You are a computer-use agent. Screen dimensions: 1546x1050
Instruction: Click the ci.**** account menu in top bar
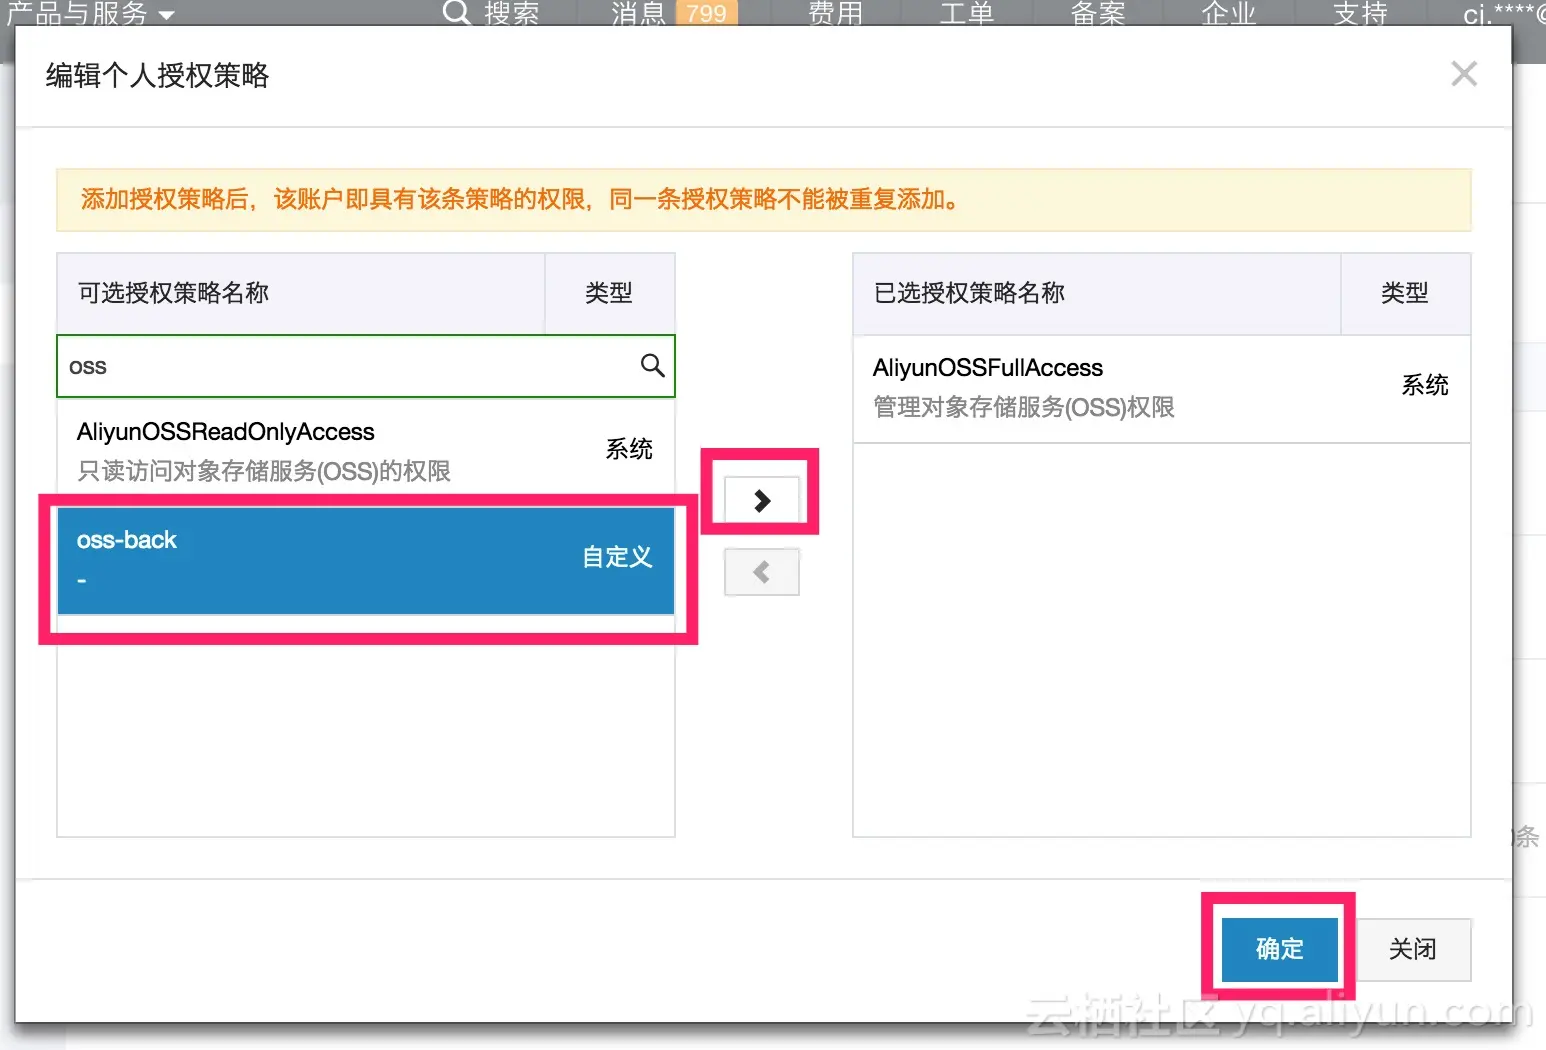click(x=1503, y=14)
